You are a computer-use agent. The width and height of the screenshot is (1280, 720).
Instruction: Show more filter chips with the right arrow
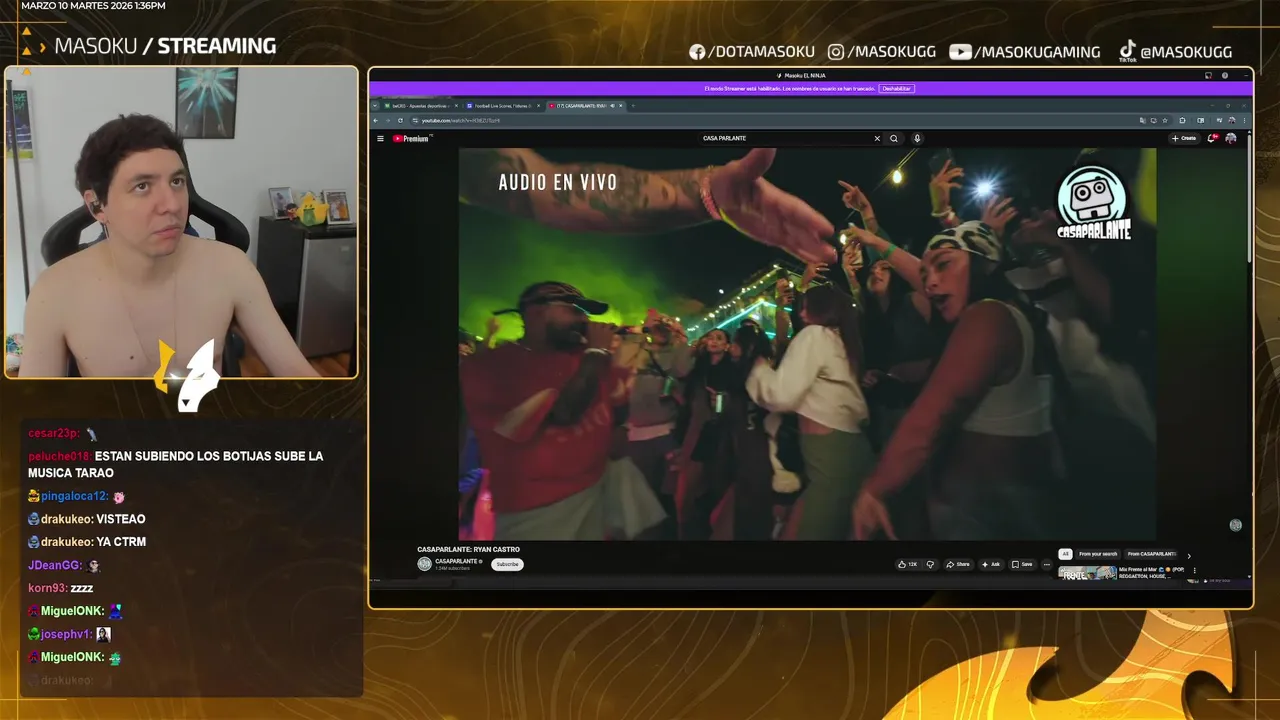tap(1189, 556)
